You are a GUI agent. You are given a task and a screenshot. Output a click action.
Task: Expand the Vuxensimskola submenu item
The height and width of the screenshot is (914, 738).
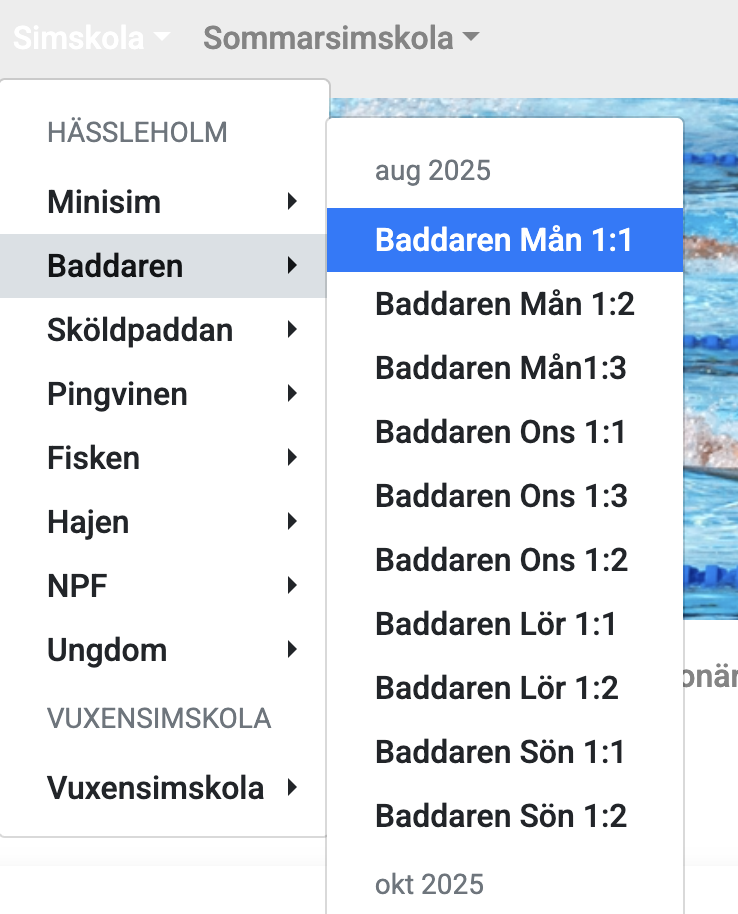[165, 788]
